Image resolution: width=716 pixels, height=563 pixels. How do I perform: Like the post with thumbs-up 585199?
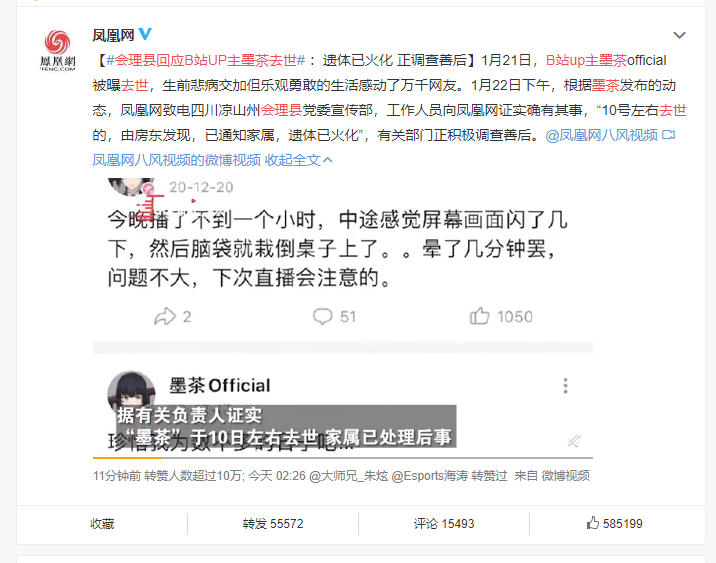click(x=615, y=523)
